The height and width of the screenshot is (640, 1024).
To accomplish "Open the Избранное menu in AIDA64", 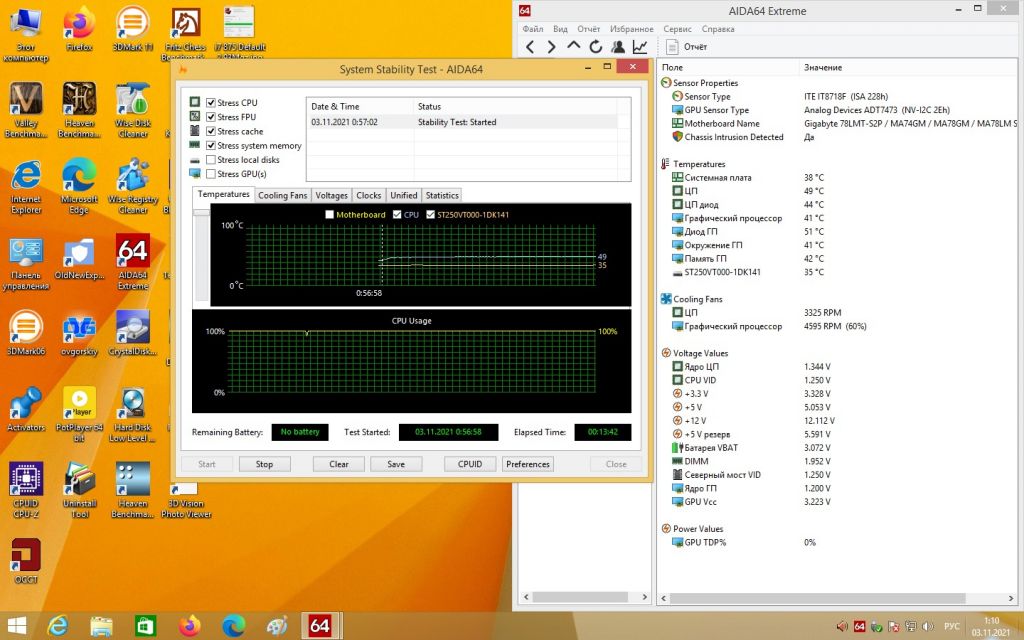I will point(632,29).
